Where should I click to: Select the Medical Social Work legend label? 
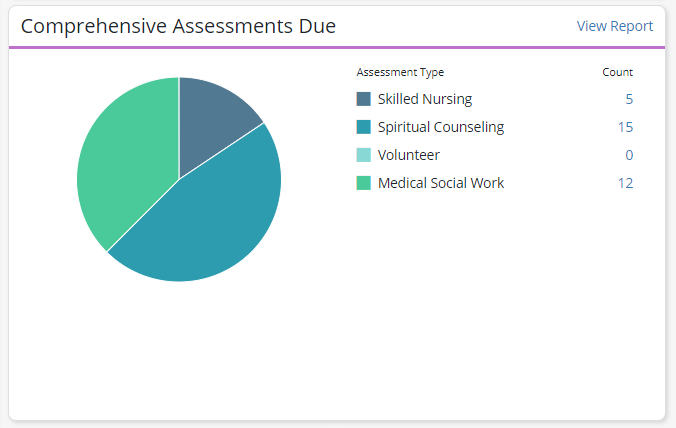click(441, 183)
